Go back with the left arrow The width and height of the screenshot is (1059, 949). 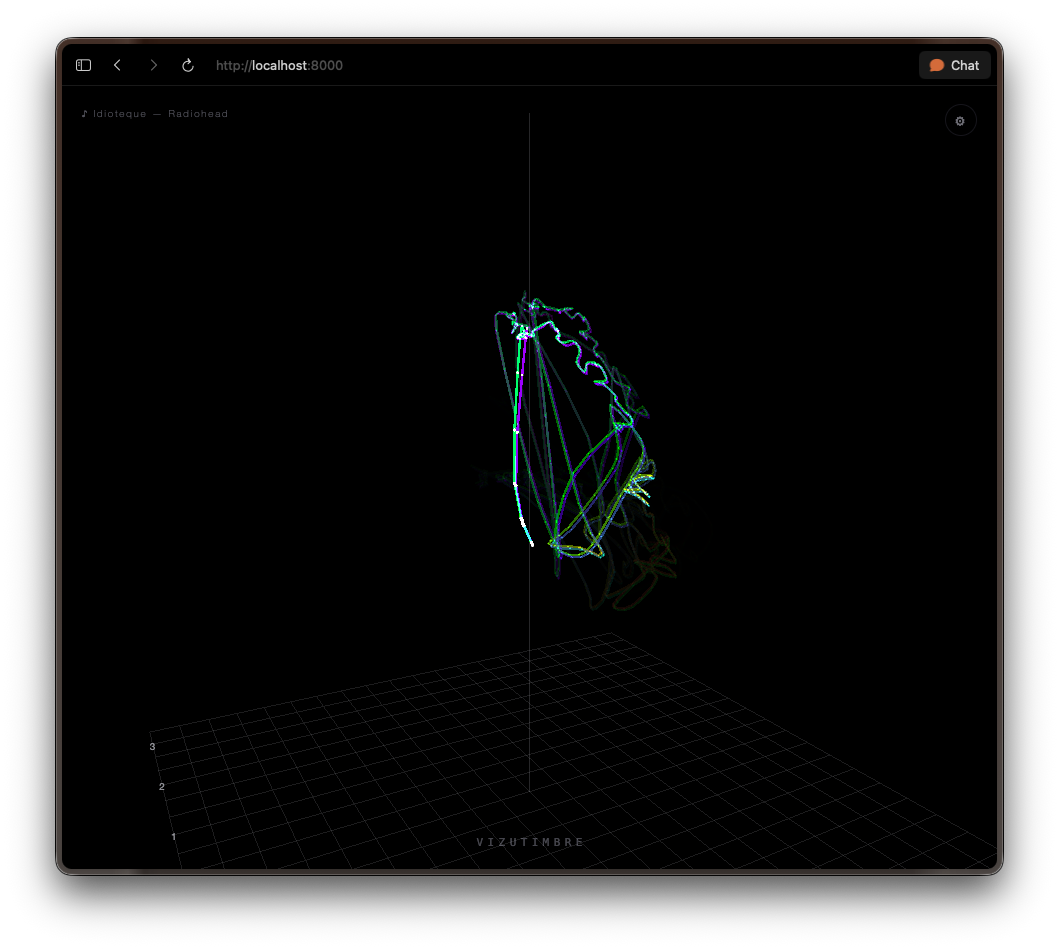[x=118, y=66]
